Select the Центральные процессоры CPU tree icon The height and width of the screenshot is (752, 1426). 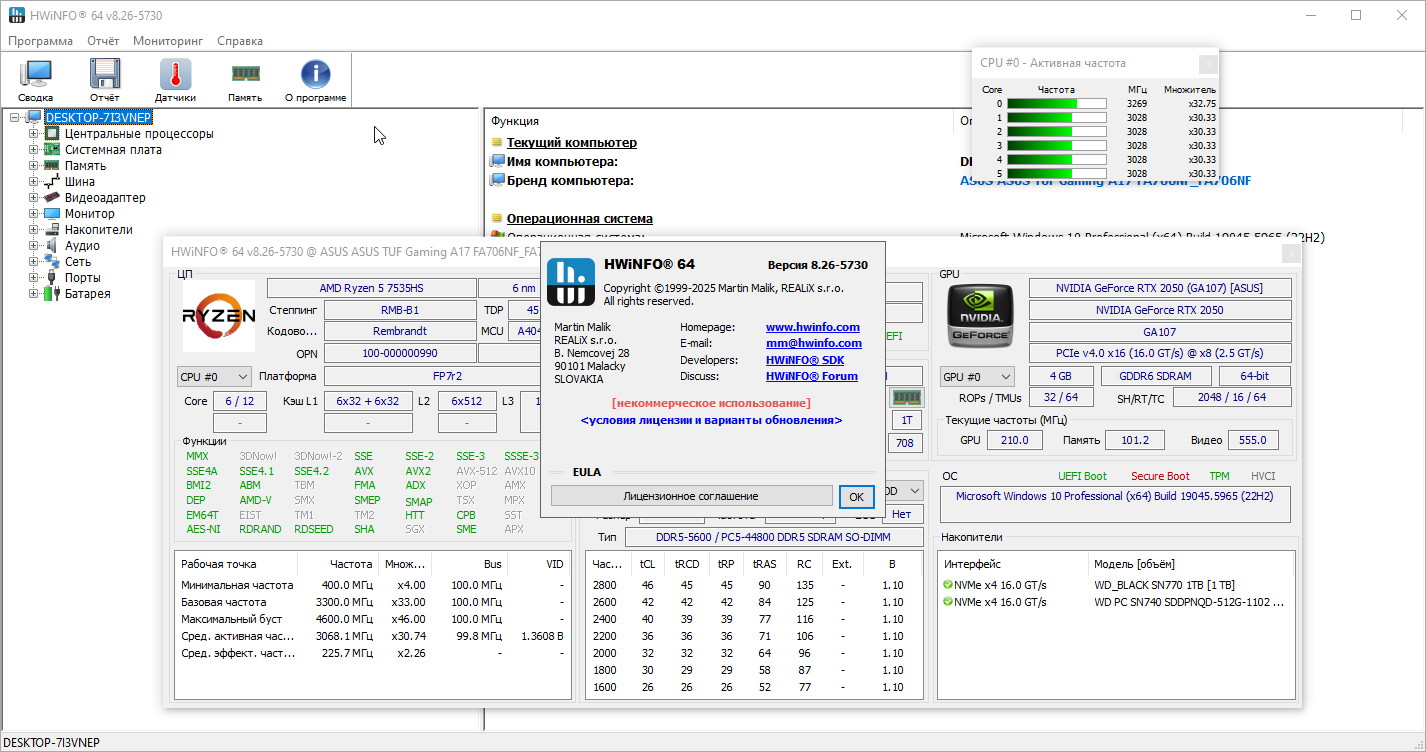52,134
